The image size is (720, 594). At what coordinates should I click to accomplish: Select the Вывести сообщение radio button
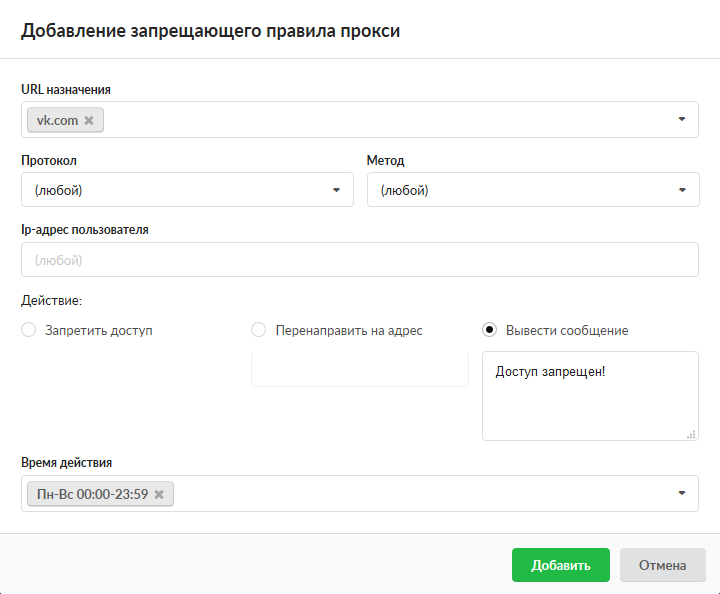(x=490, y=330)
